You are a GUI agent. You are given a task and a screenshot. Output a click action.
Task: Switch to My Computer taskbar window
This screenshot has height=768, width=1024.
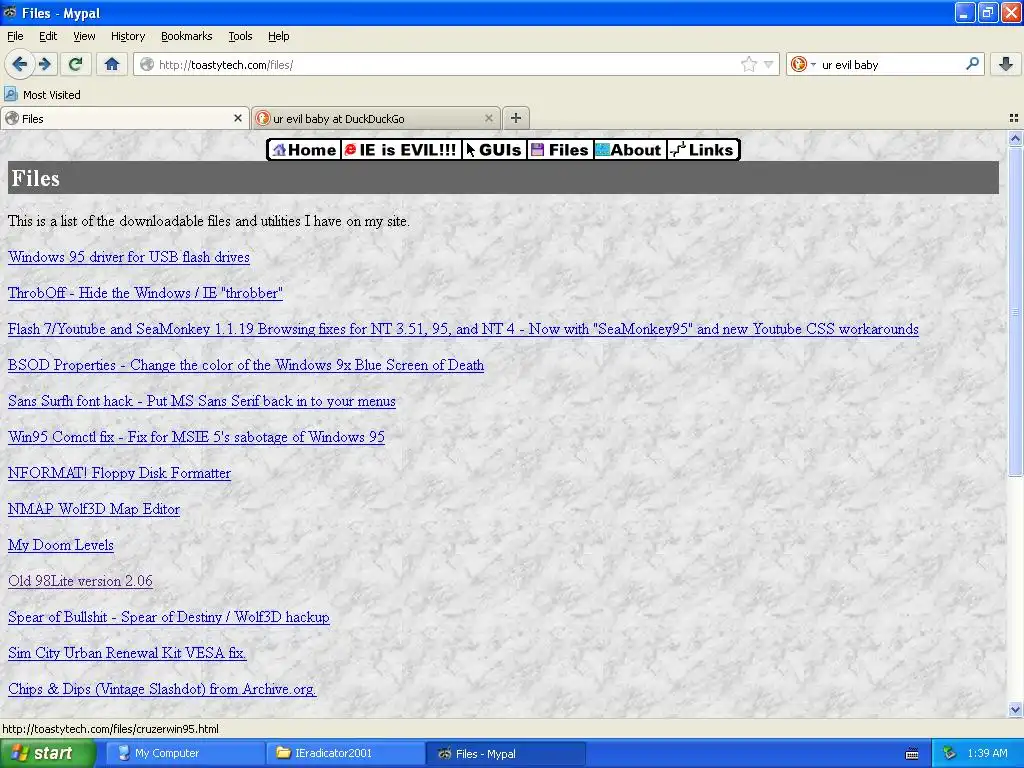click(185, 753)
